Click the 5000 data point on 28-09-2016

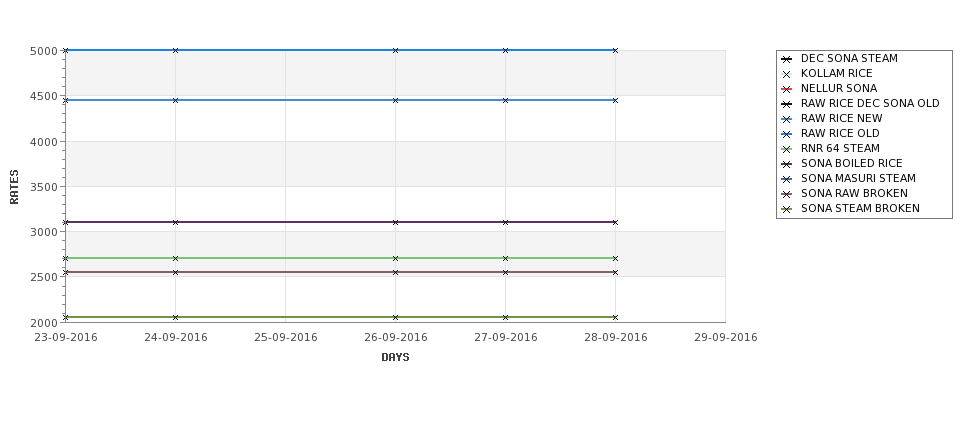[x=615, y=50]
